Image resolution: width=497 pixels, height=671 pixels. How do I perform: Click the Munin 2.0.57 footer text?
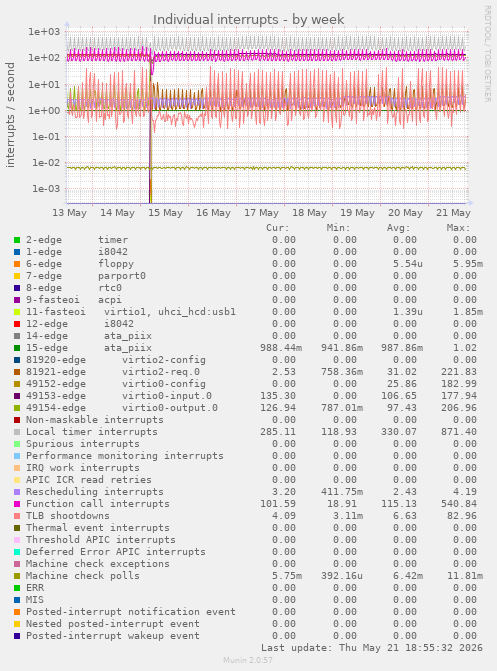(x=248, y=660)
